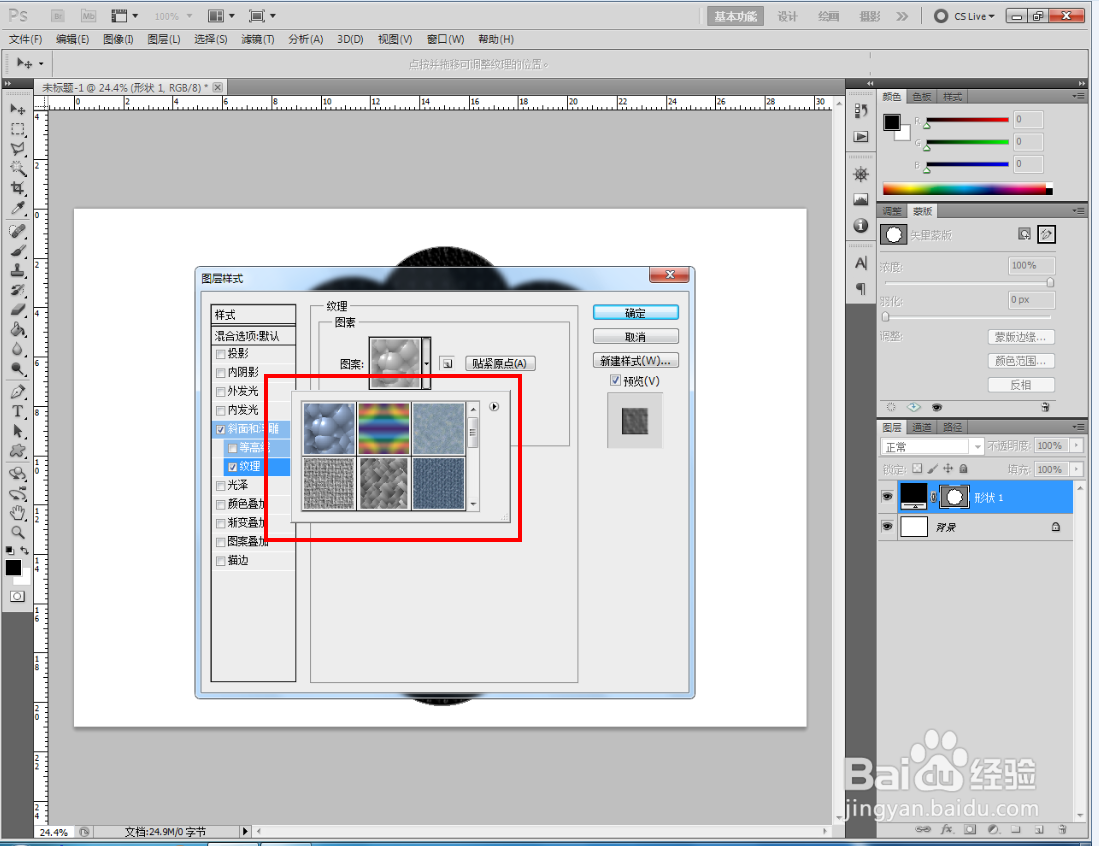The image size is (1099, 846).
Task: Select the Crop tool
Action: [18, 188]
